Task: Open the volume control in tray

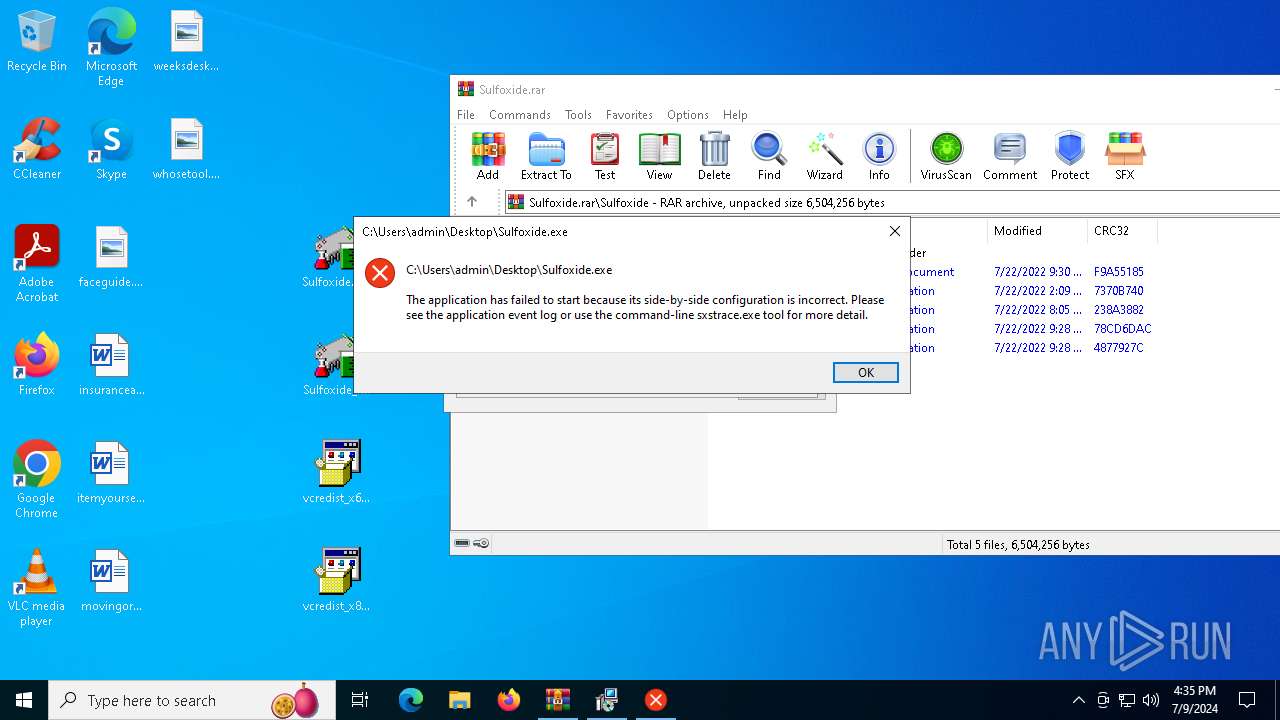Action: tap(1151, 700)
